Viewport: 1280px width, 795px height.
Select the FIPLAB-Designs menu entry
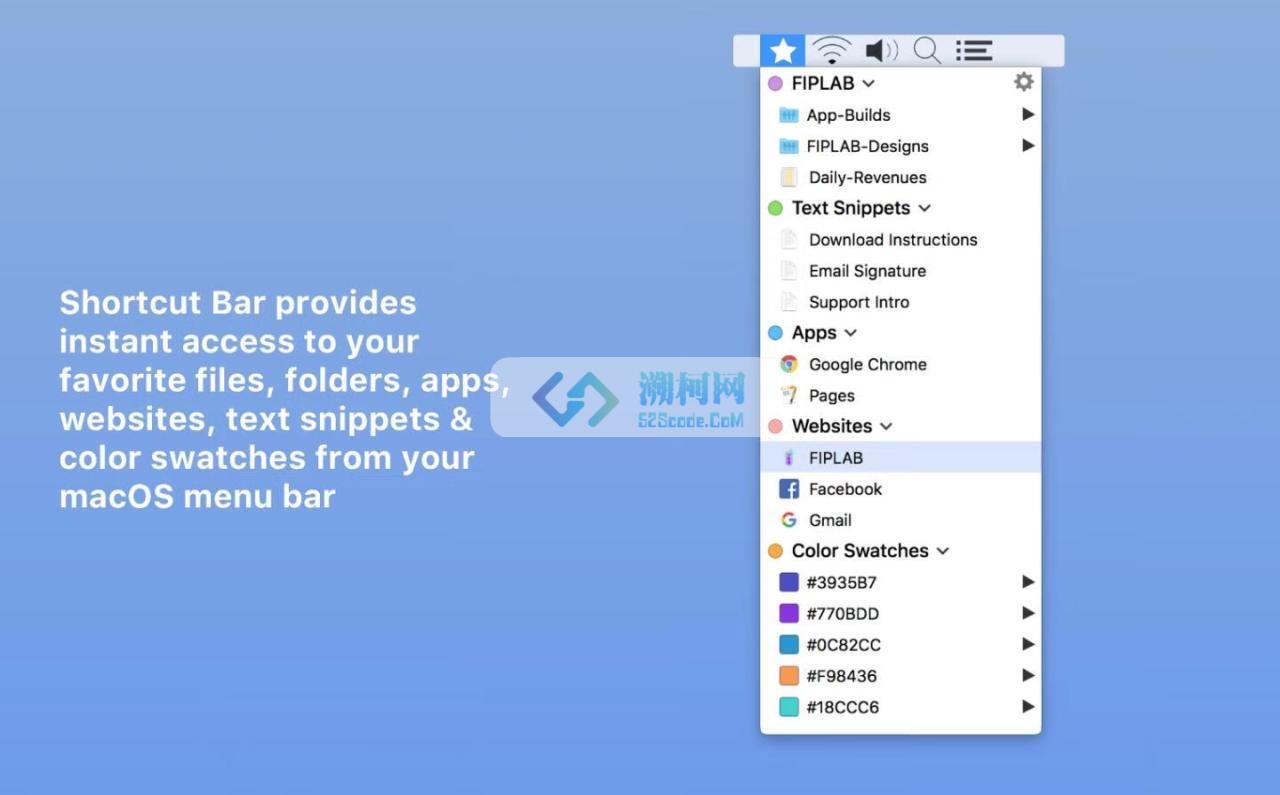901,146
